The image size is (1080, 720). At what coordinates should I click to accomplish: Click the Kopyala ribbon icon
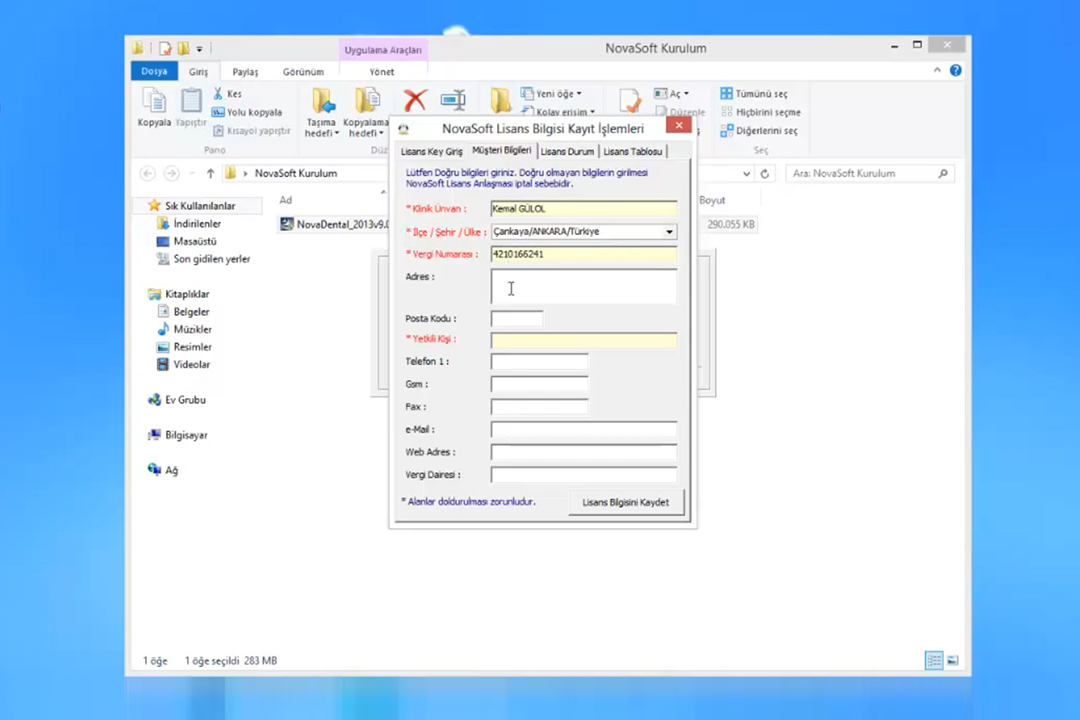[154, 107]
